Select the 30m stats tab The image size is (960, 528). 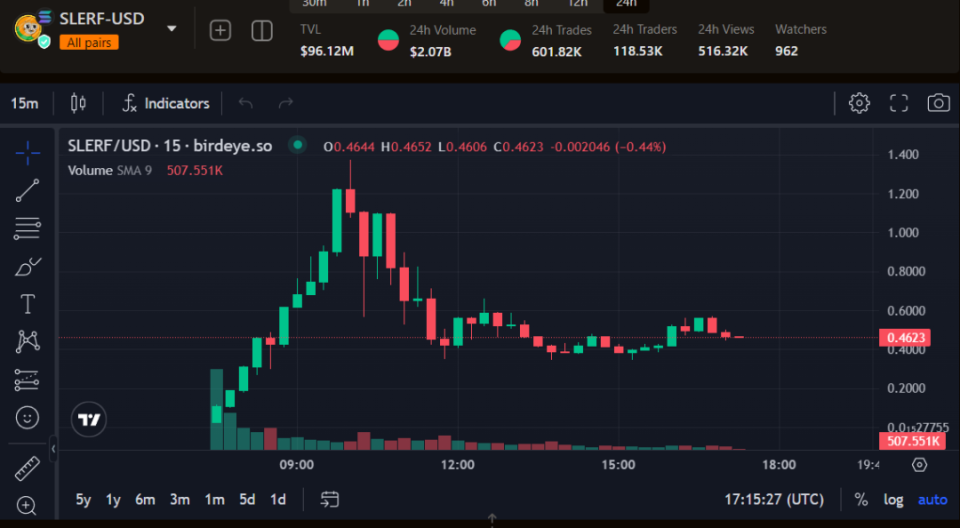(x=314, y=4)
